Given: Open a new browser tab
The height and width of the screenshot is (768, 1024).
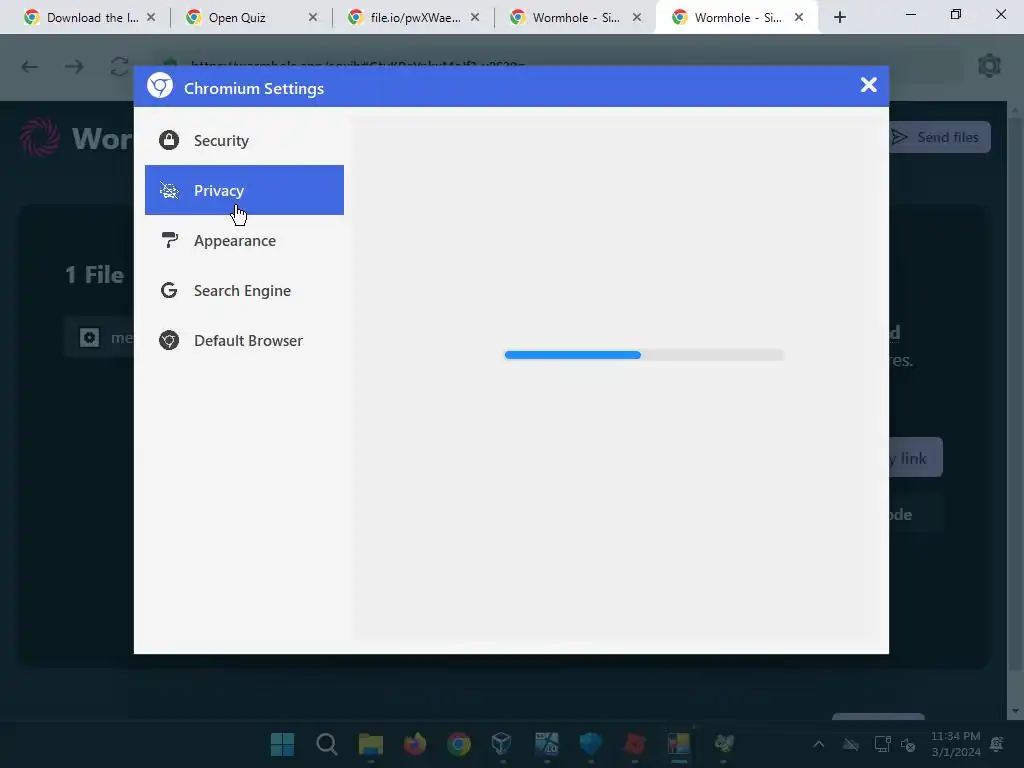Looking at the screenshot, I should (x=840, y=18).
